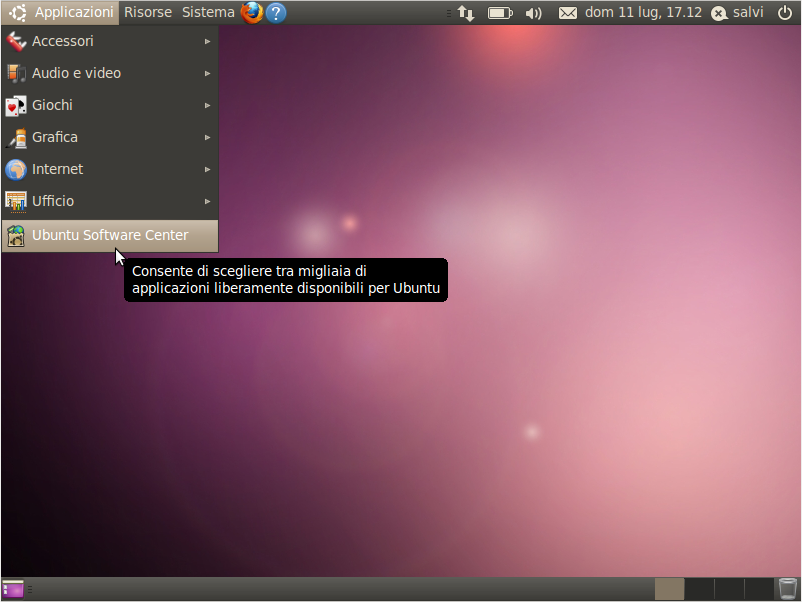Launch Ubuntu Software Center from the menu
Viewport: 802px width, 602px height.
click(x=110, y=235)
